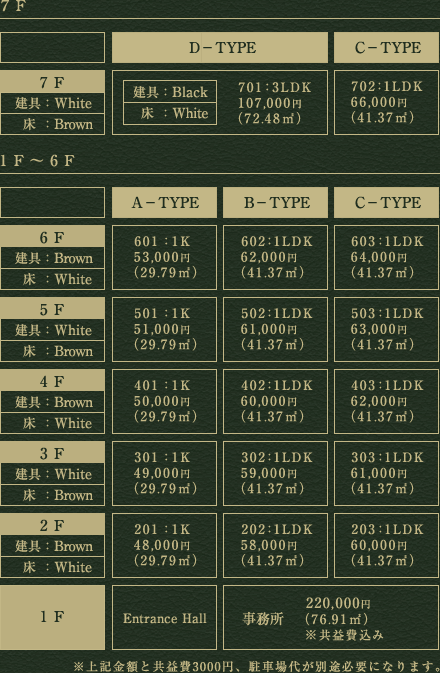The width and height of the screenshot is (440, 673).
Task: Select the 4F floor label cell
Action: coord(52,381)
